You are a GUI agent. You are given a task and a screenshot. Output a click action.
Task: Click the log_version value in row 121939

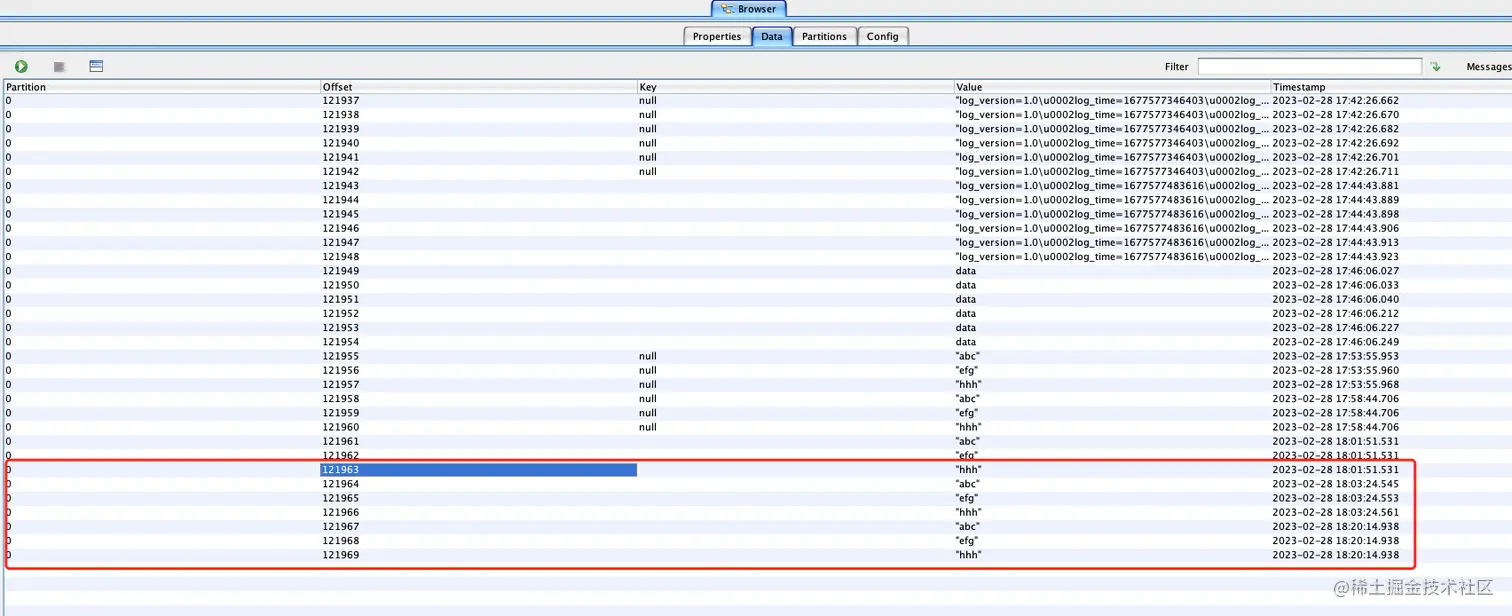[1112, 129]
